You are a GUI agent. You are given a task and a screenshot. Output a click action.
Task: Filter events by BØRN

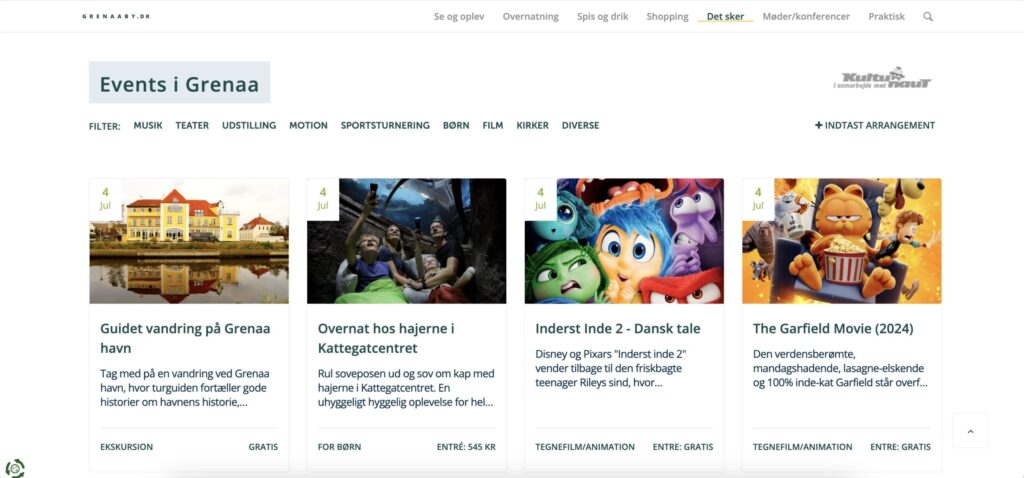click(x=456, y=125)
